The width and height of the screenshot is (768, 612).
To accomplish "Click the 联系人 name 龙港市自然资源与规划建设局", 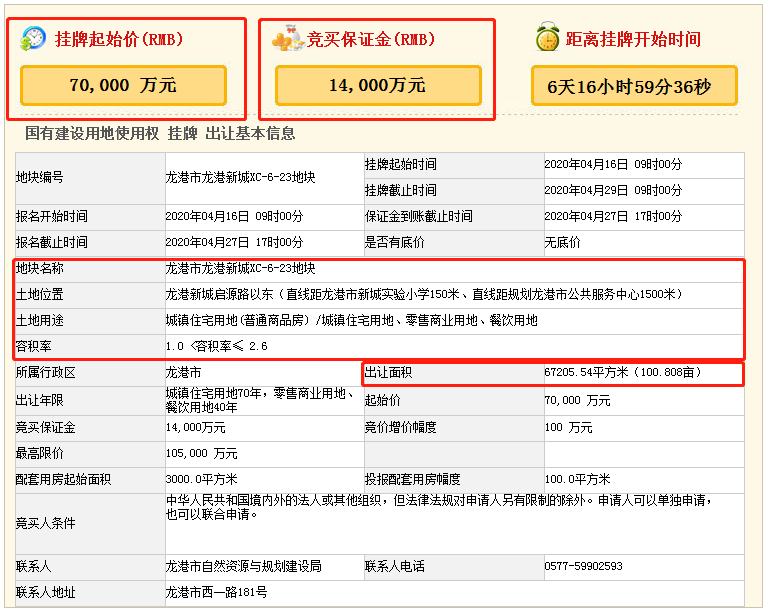I will [x=243, y=566].
